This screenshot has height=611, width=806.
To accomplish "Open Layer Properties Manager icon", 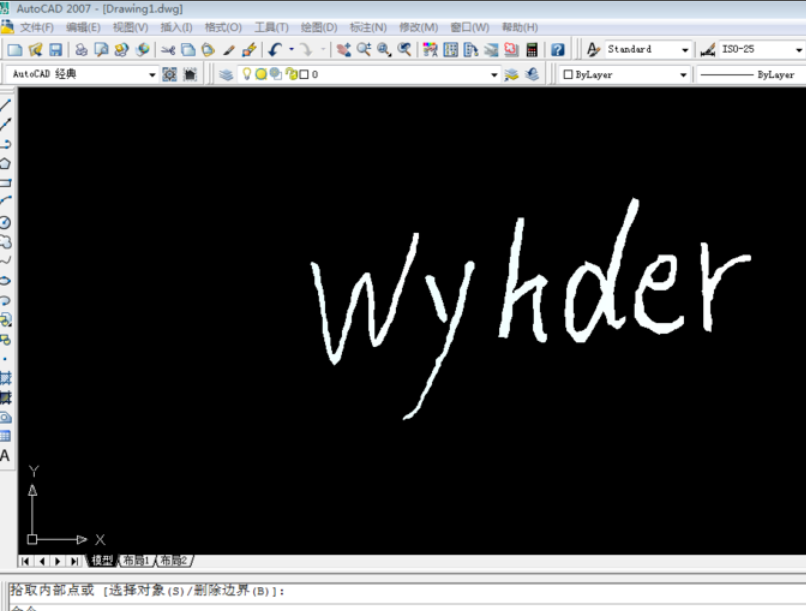I will [226, 75].
